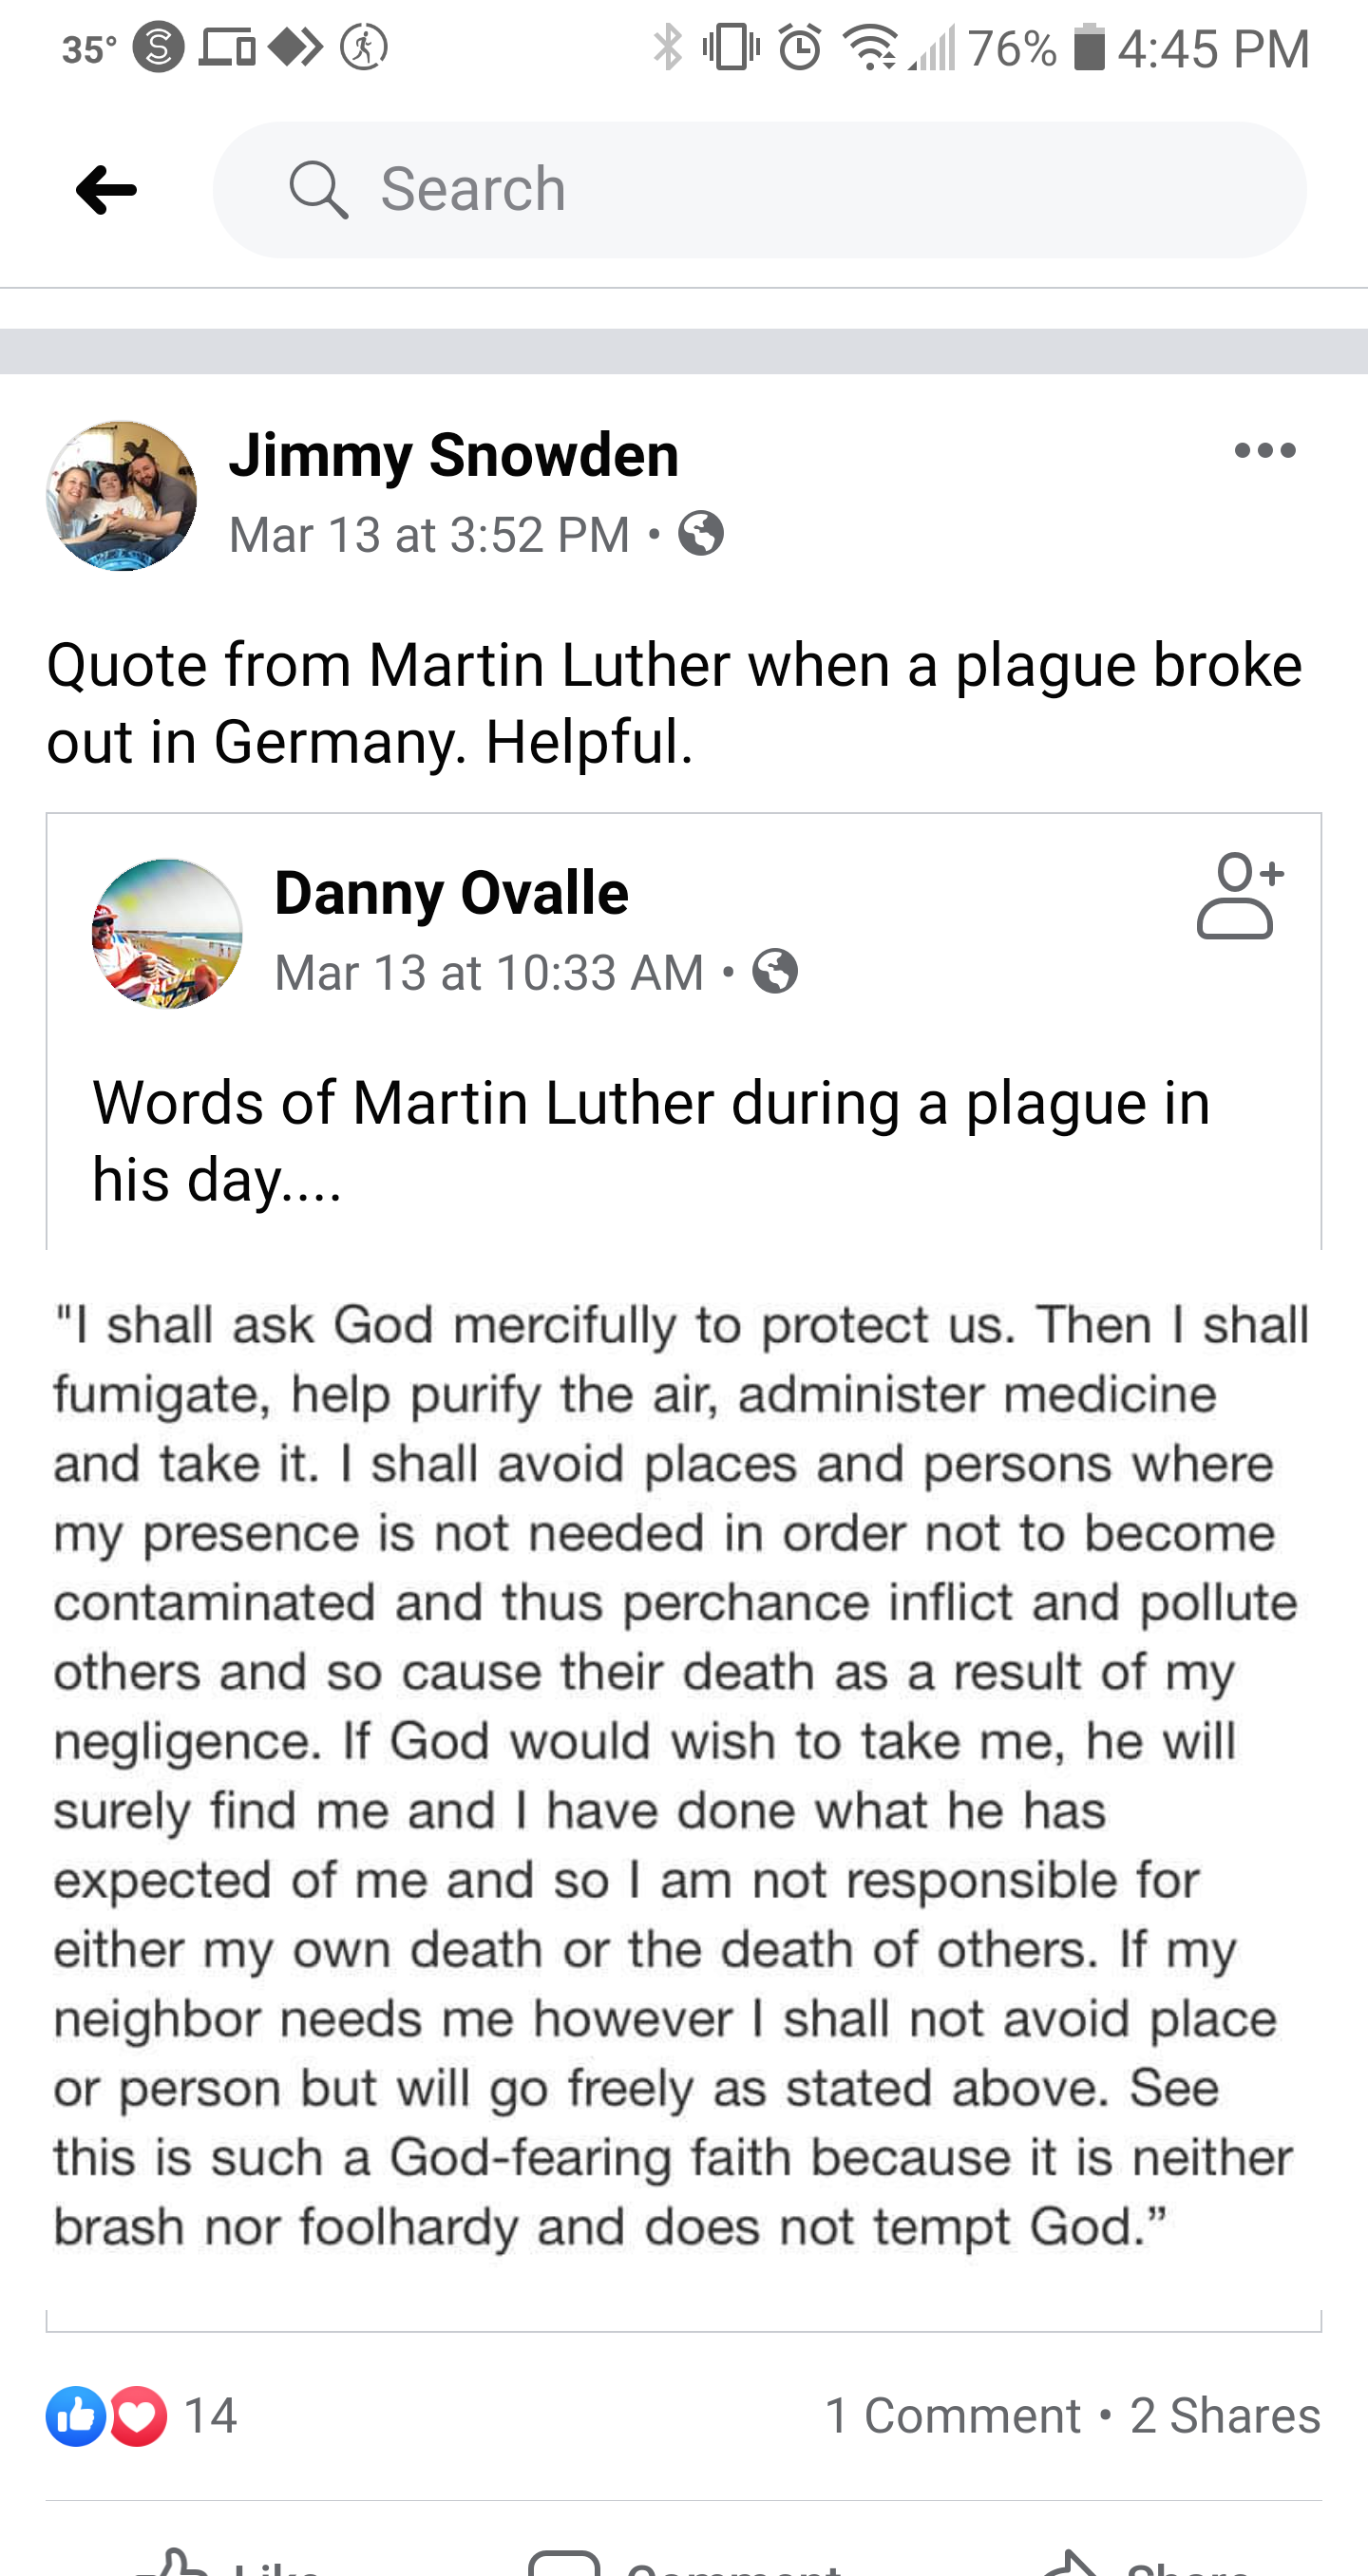
Task: Open the 1 Comment link
Action: tap(952, 2416)
